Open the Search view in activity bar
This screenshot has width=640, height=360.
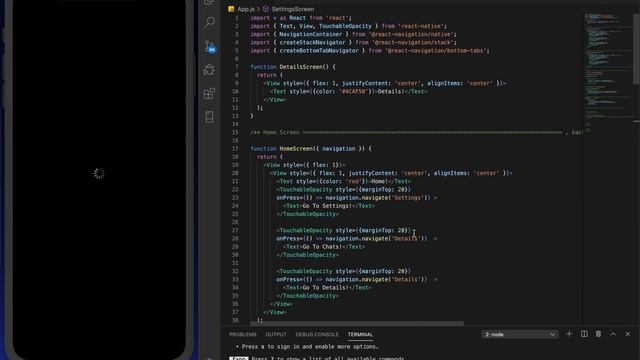209,22
